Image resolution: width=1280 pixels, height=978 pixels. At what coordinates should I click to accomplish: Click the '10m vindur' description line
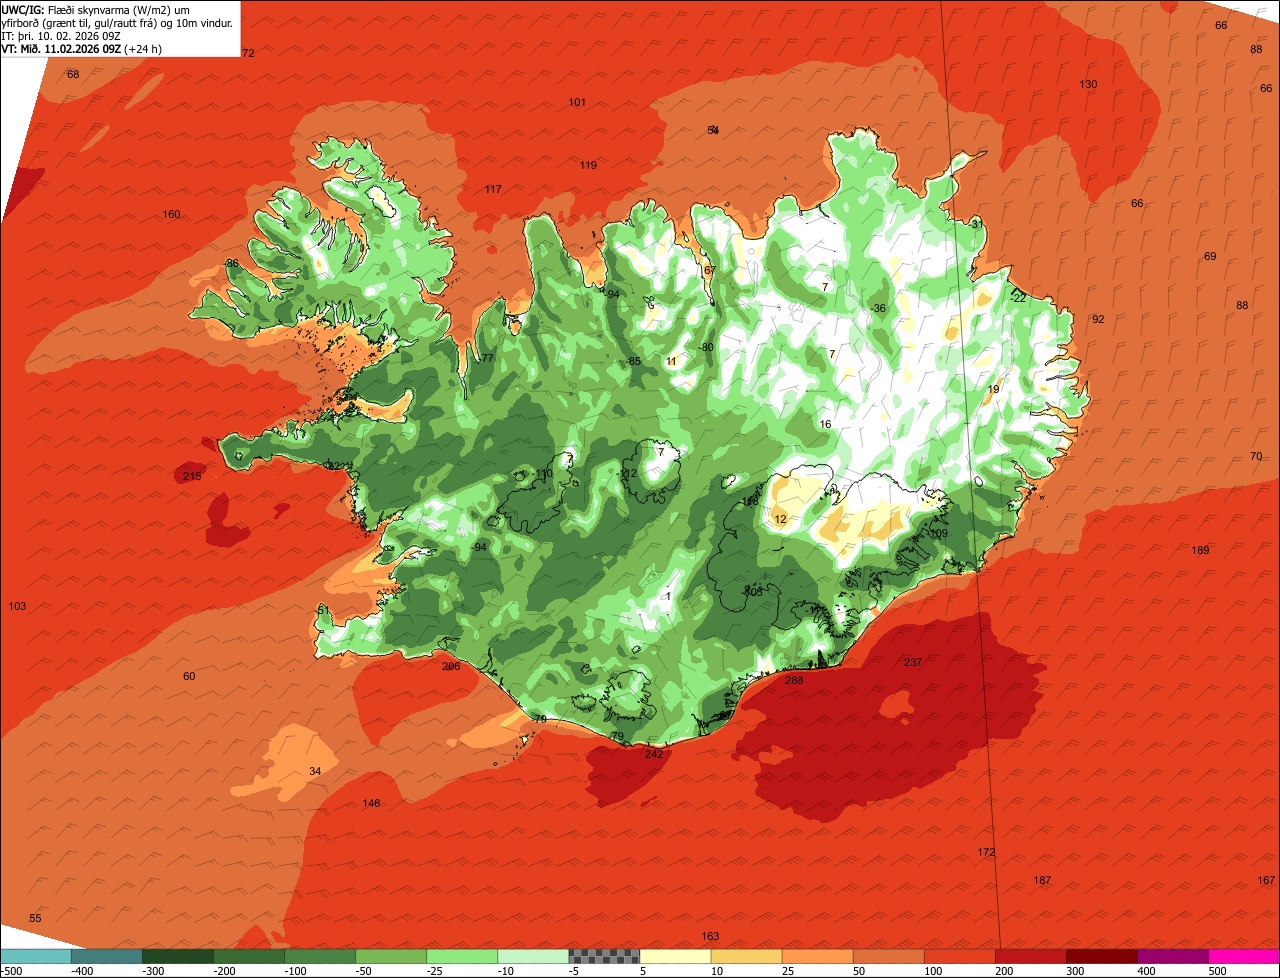click(x=118, y=23)
